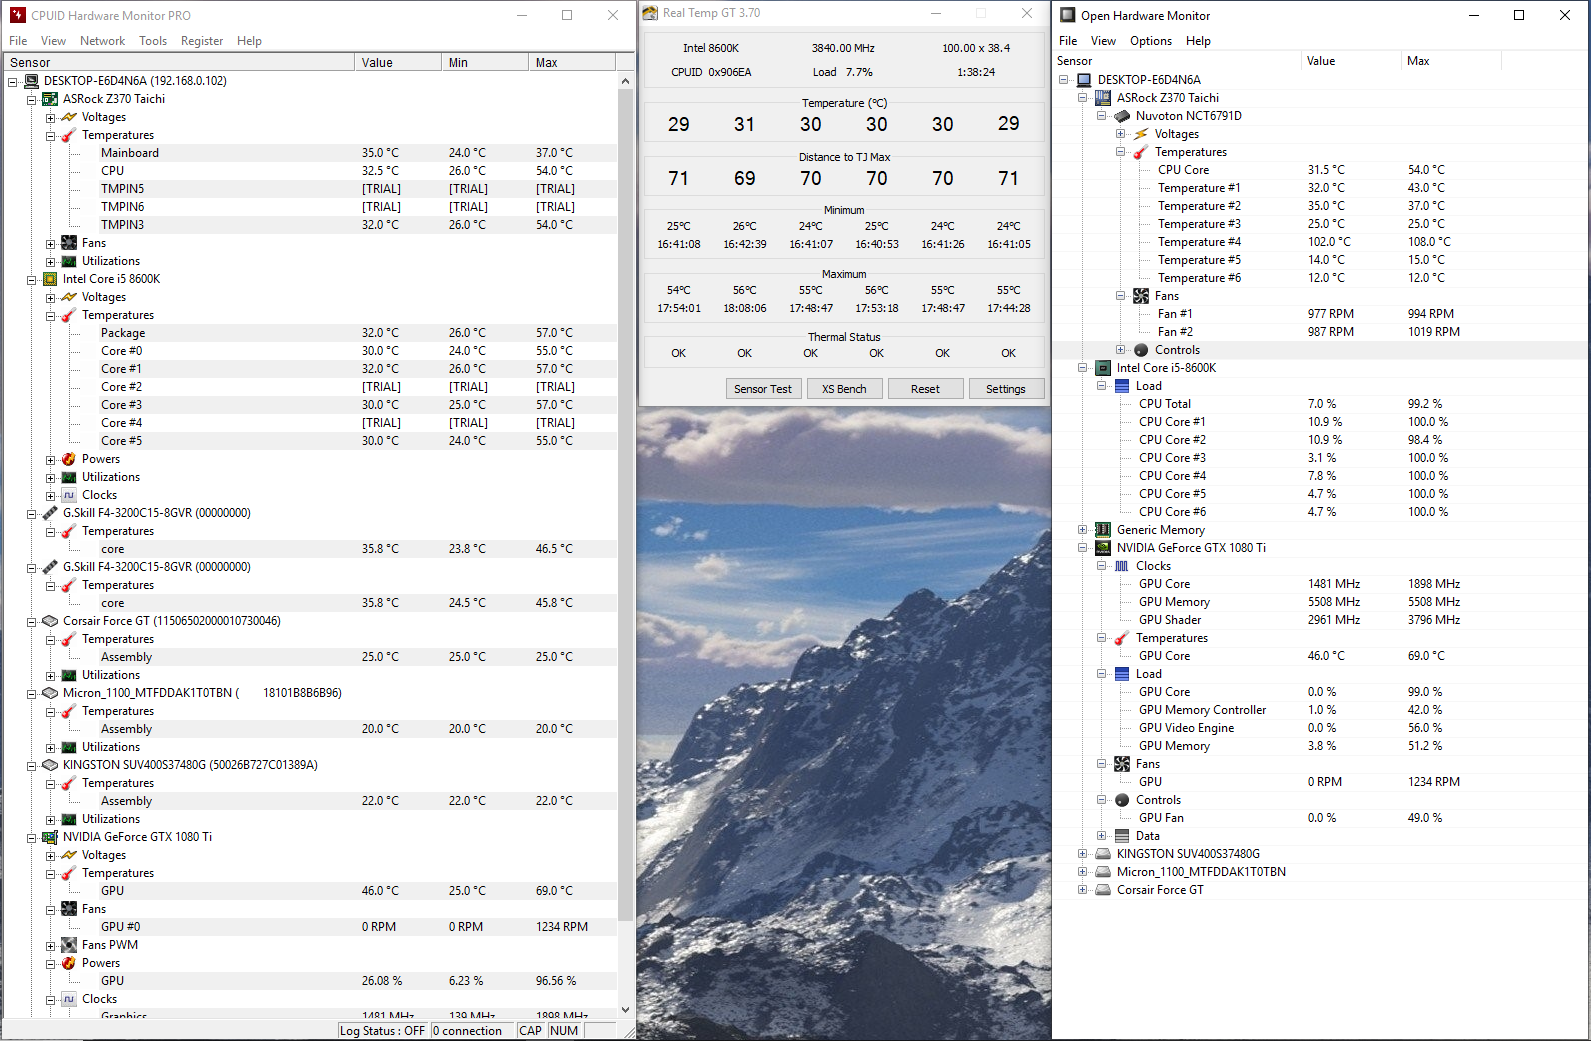Image resolution: width=1591 pixels, height=1041 pixels.
Task: Select the GPU Video Engine load row
Action: click(x=1320, y=728)
